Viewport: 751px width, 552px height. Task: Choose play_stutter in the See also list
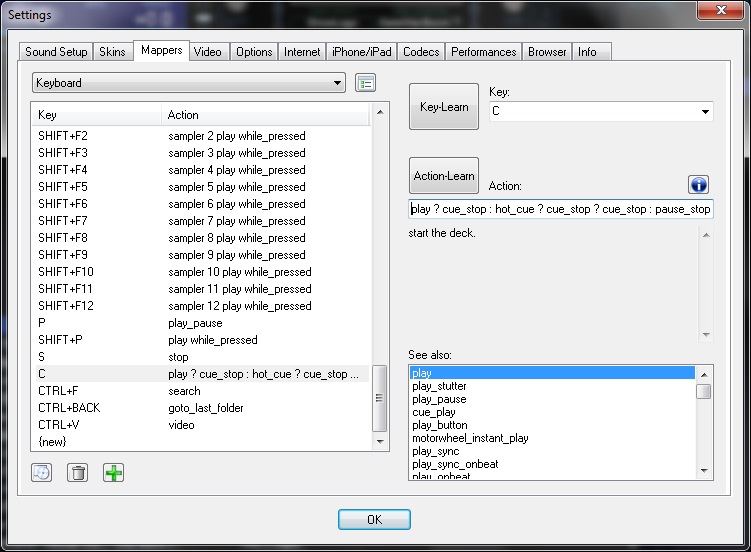[440, 386]
